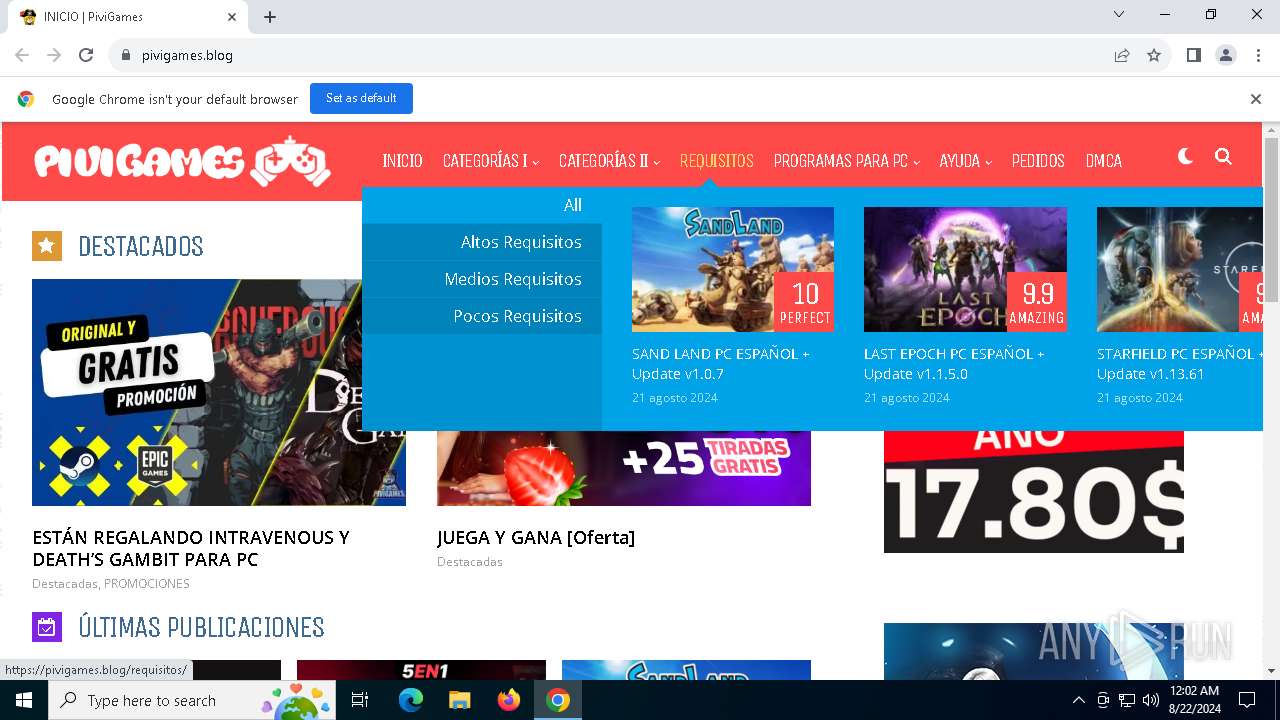1280x720 pixels.
Task: Open File Explorer from taskbar
Action: pos(459,700)
